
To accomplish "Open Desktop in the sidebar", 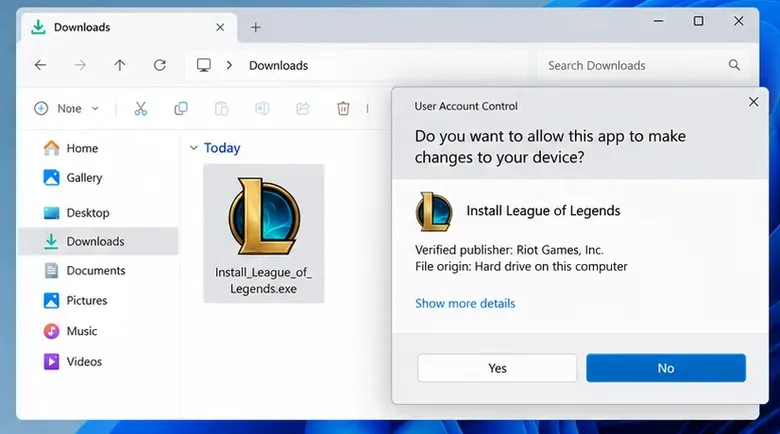I will pyautogui.click(x=98, y=213).
